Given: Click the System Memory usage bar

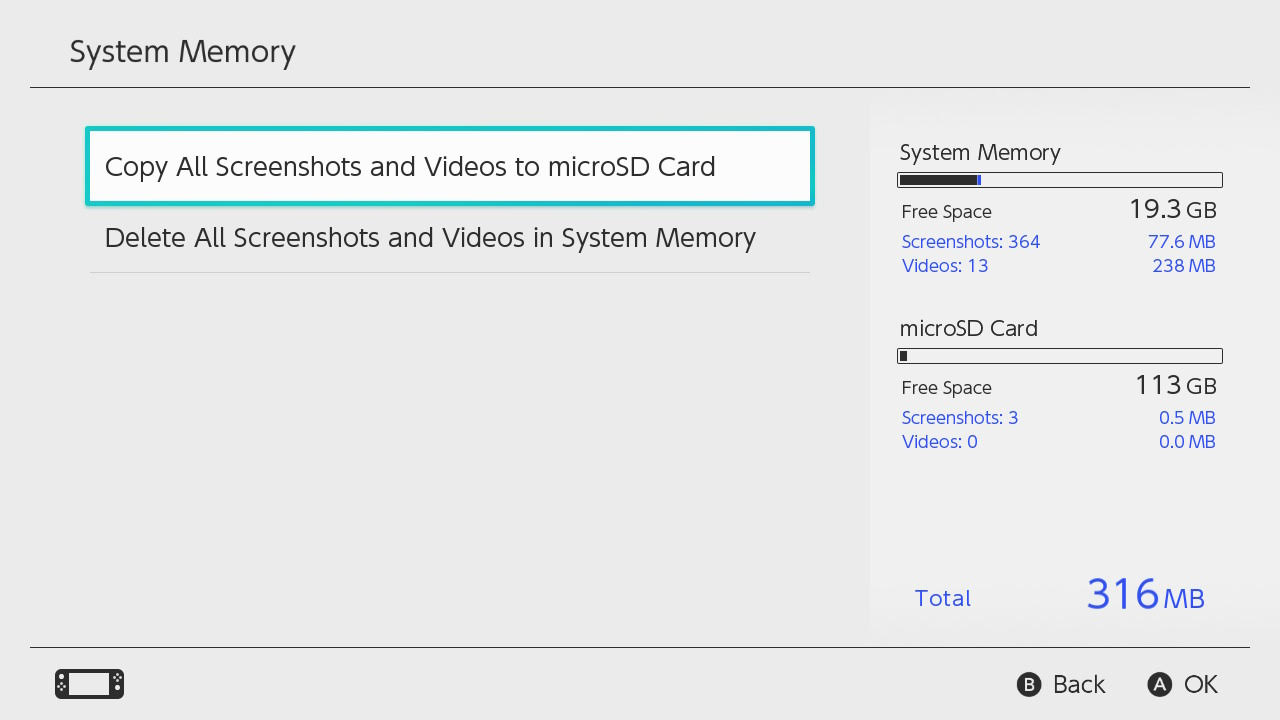Looking at the screenshot, I should tap(1060, 180).
